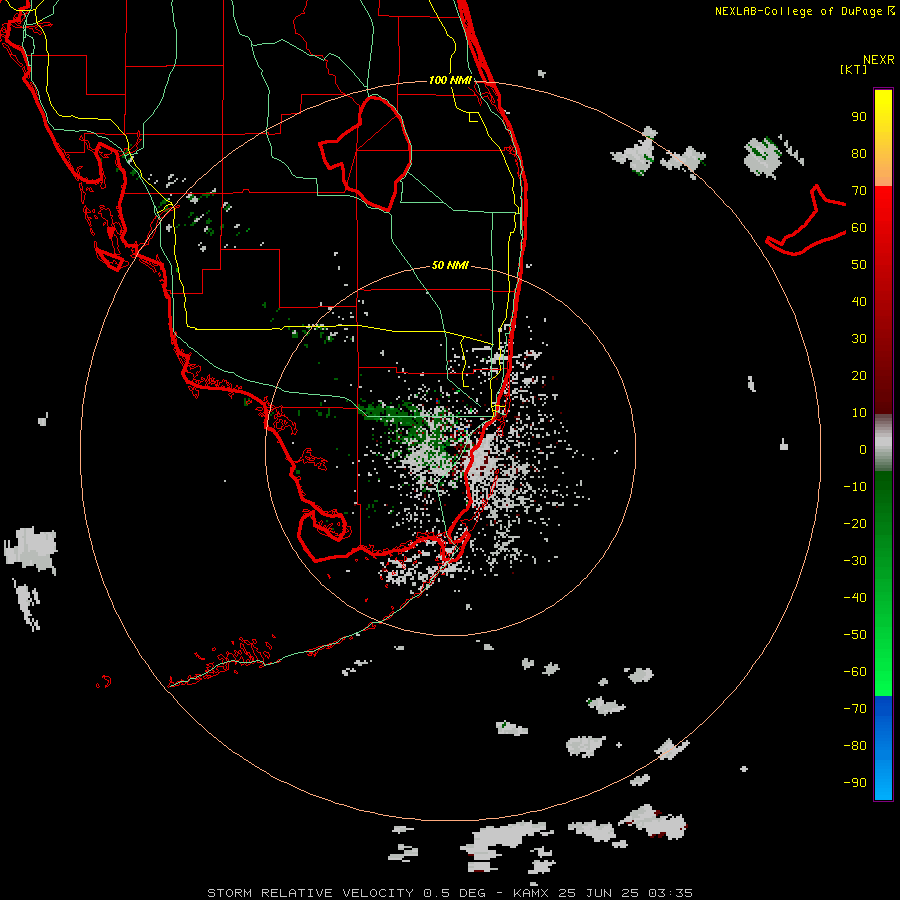
Task: Click the 100 NMI range ring label
Action: 450,80
